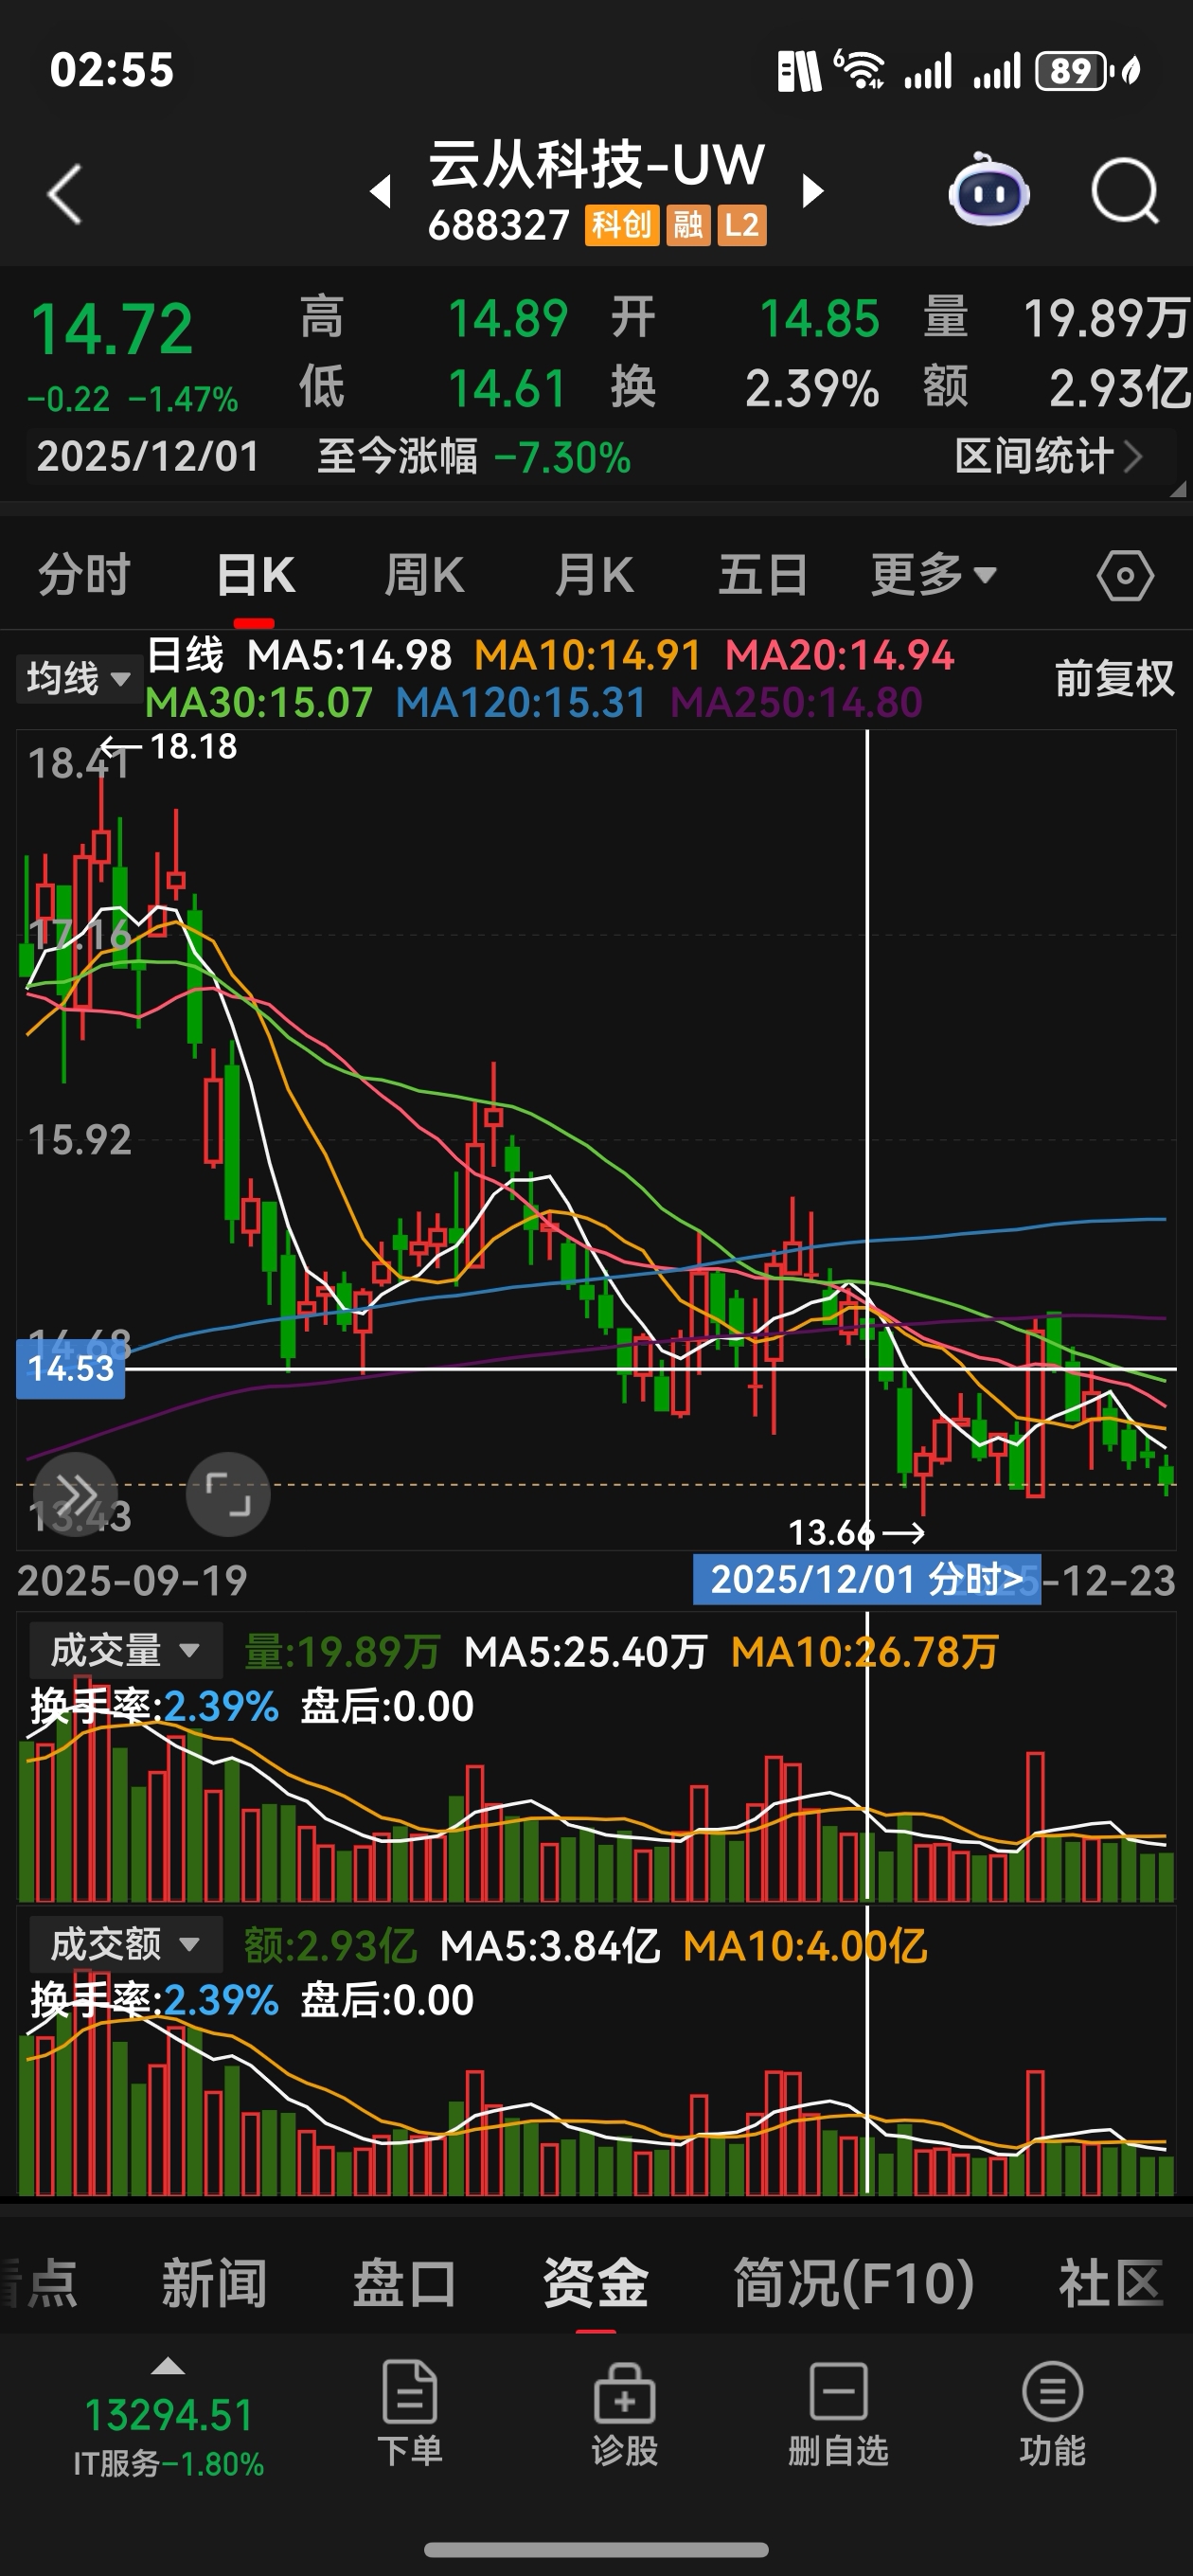
Task: Go to the next stock with the right triangle
Action: point(813,191)
